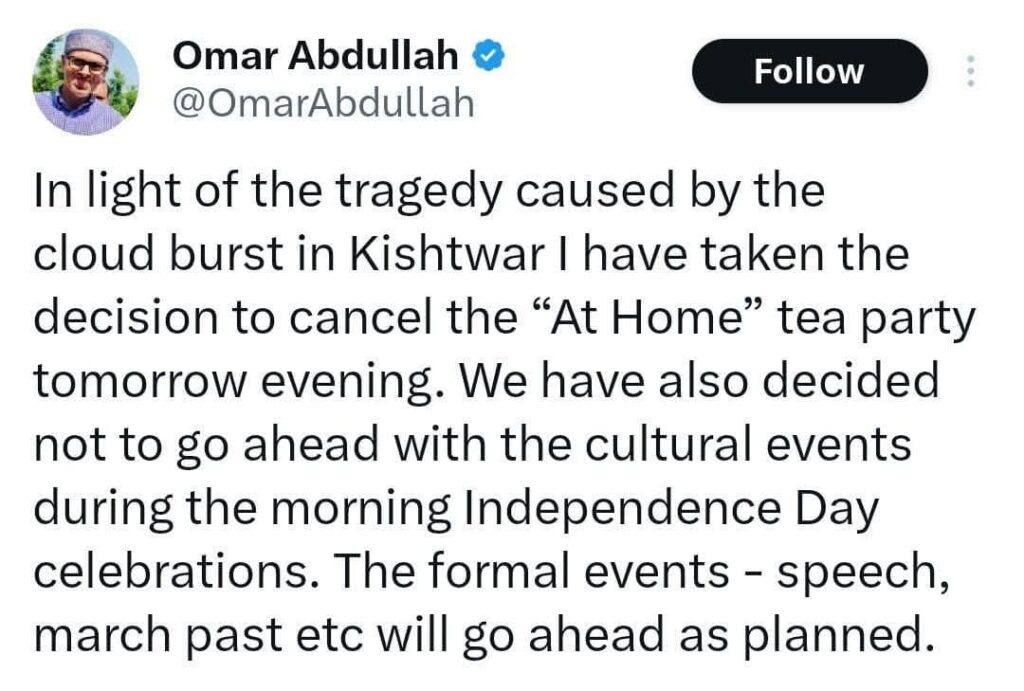Click the phrase "The formal events"
Screen dimensions: 1024x691
tap(532, 571)
